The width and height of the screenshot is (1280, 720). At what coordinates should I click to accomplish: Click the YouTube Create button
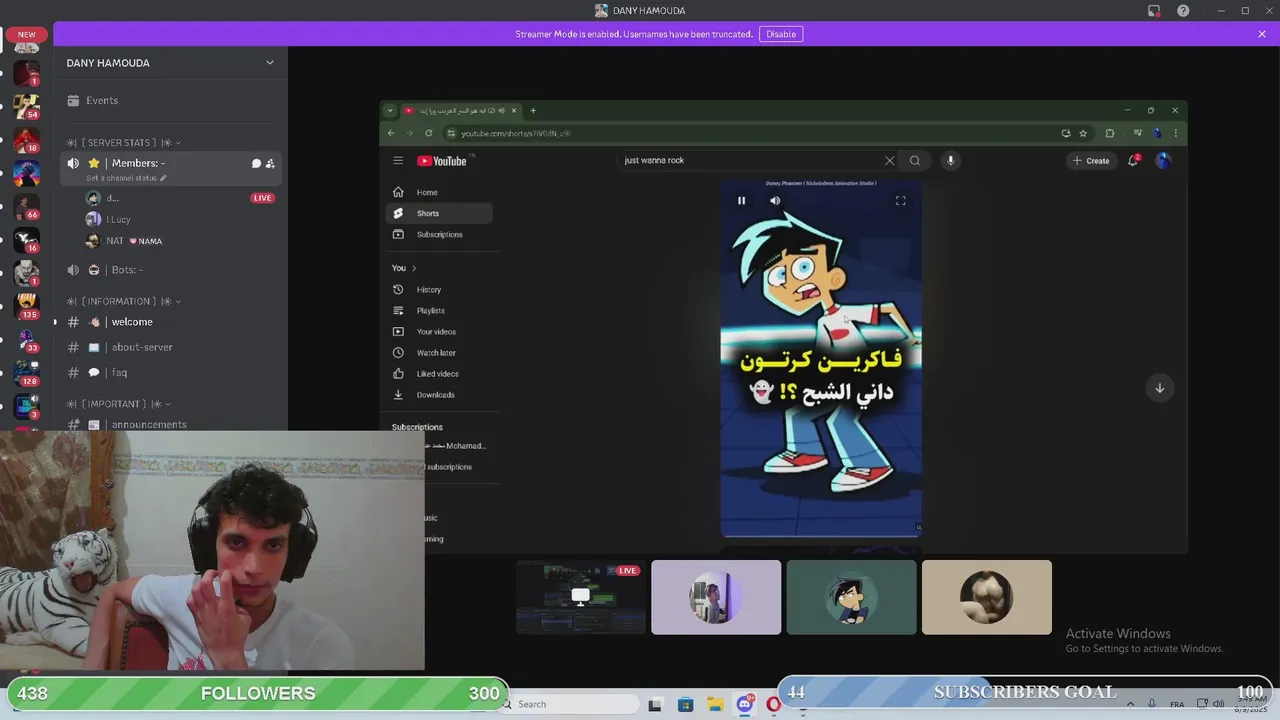1091,161
